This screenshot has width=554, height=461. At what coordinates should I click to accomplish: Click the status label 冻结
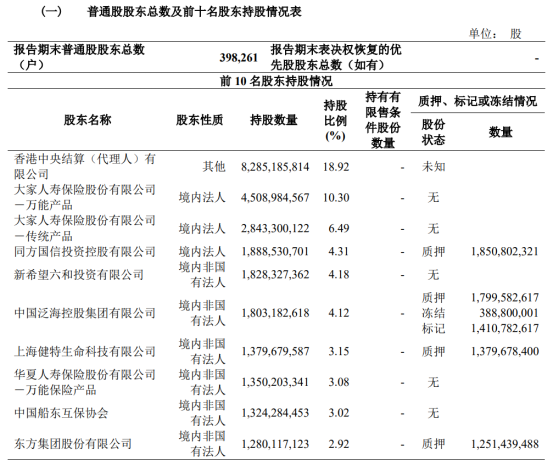point(434,313)
